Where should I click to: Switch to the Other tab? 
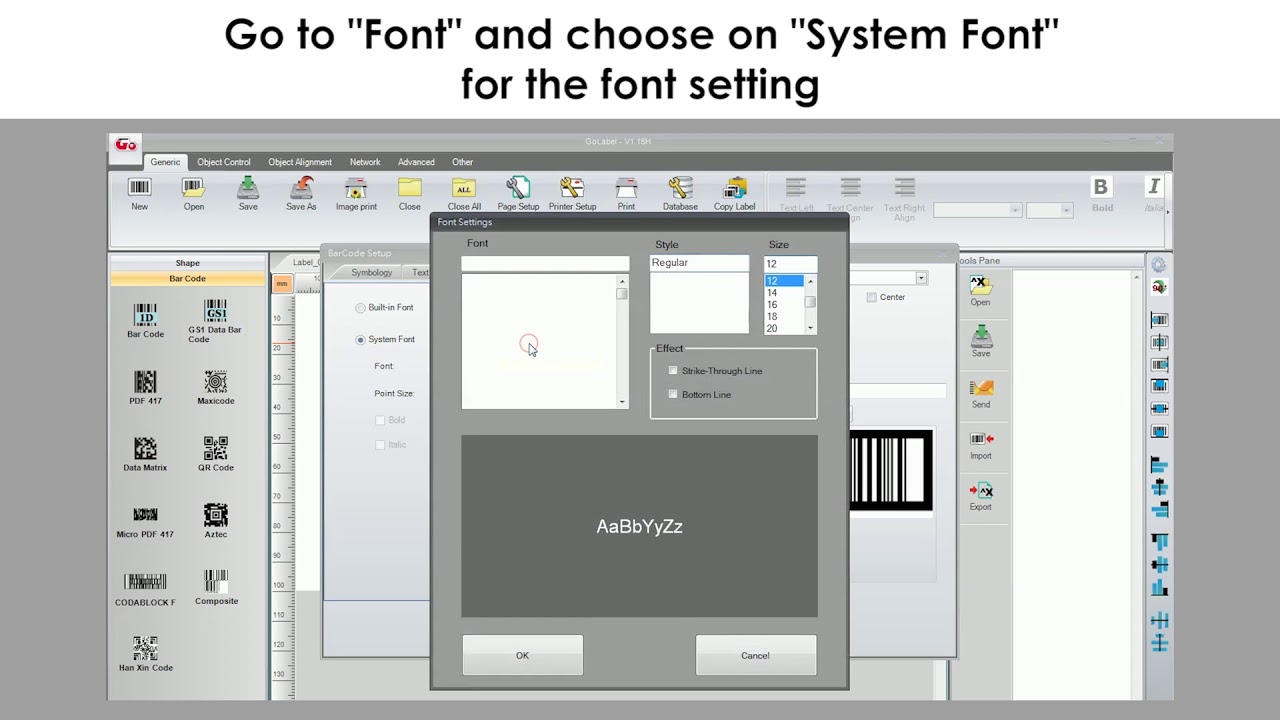(x=462, y=162)
